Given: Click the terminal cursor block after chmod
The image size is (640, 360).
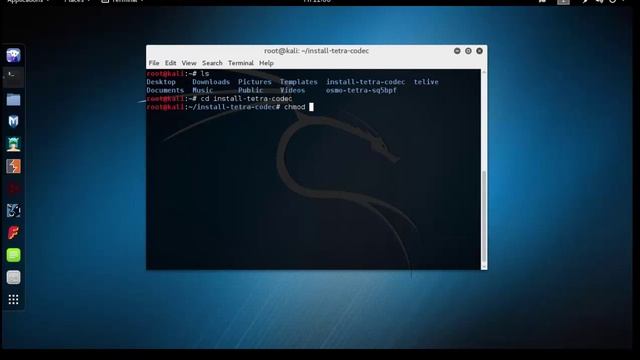Looking at the screenshot, I should [311, 107].
